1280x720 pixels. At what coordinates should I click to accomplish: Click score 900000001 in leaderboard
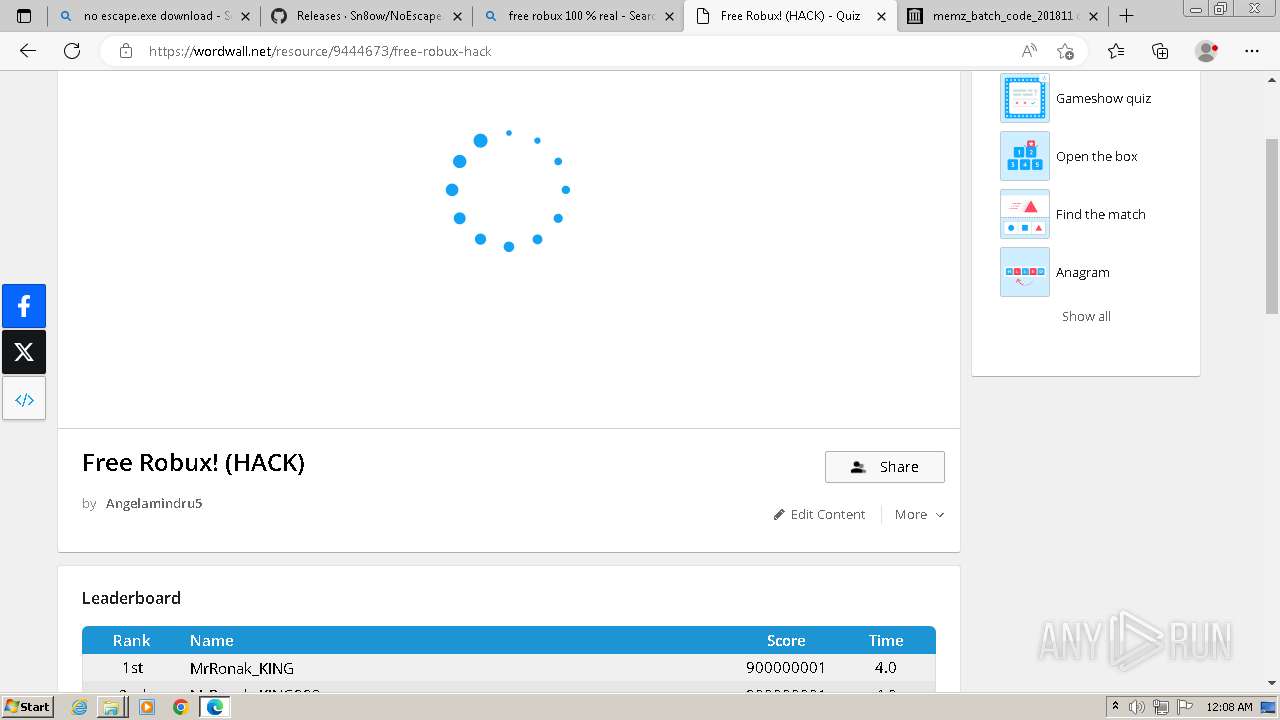[786, 668]
